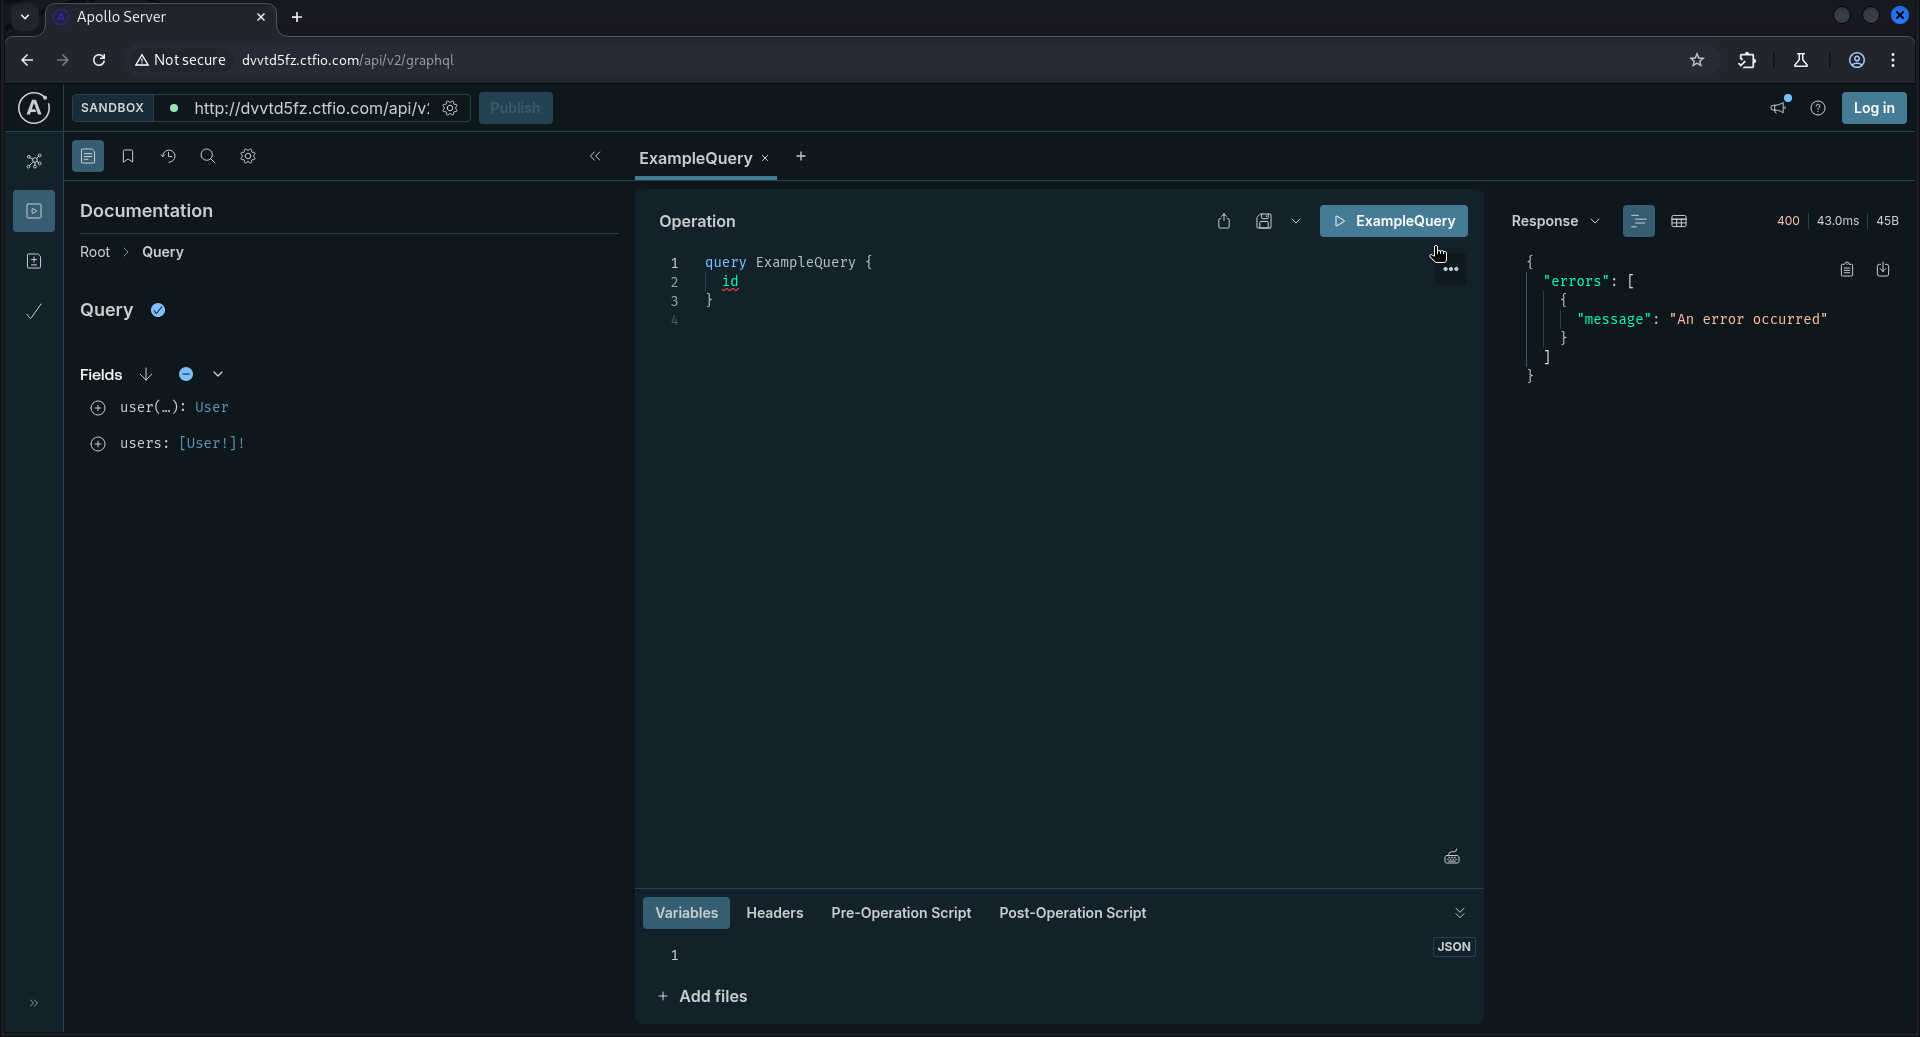Switch response to JSON view

pyautogui.click(x=1638, y=221)
